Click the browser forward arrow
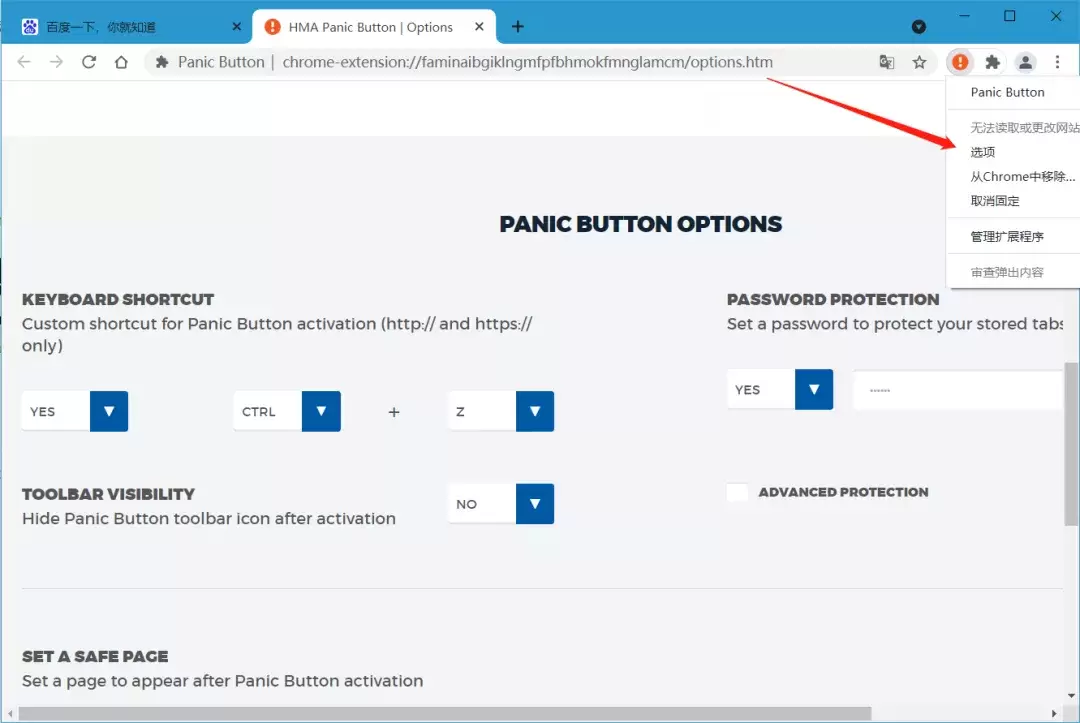 click(56, 62)
